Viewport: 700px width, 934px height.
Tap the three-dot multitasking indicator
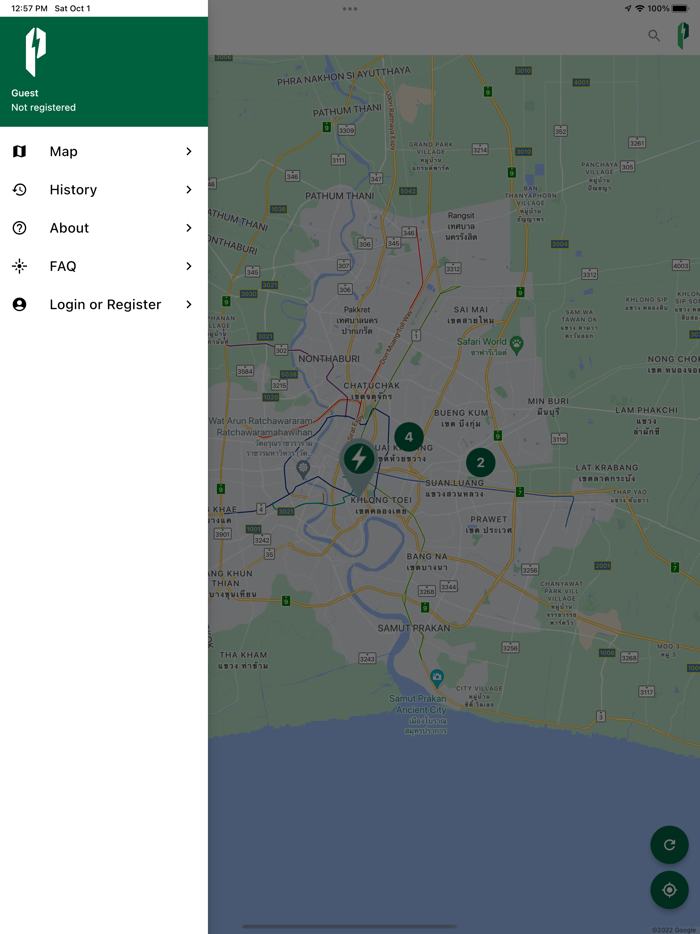(350, 9)
